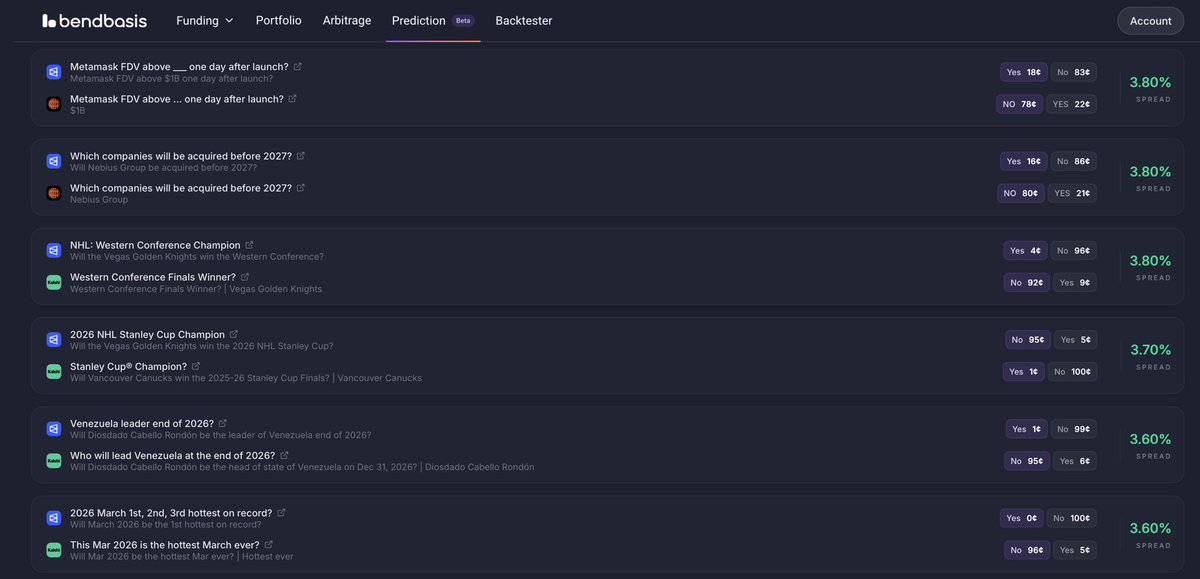Select the NO 80¢ price button

[x=1021, y=193]
